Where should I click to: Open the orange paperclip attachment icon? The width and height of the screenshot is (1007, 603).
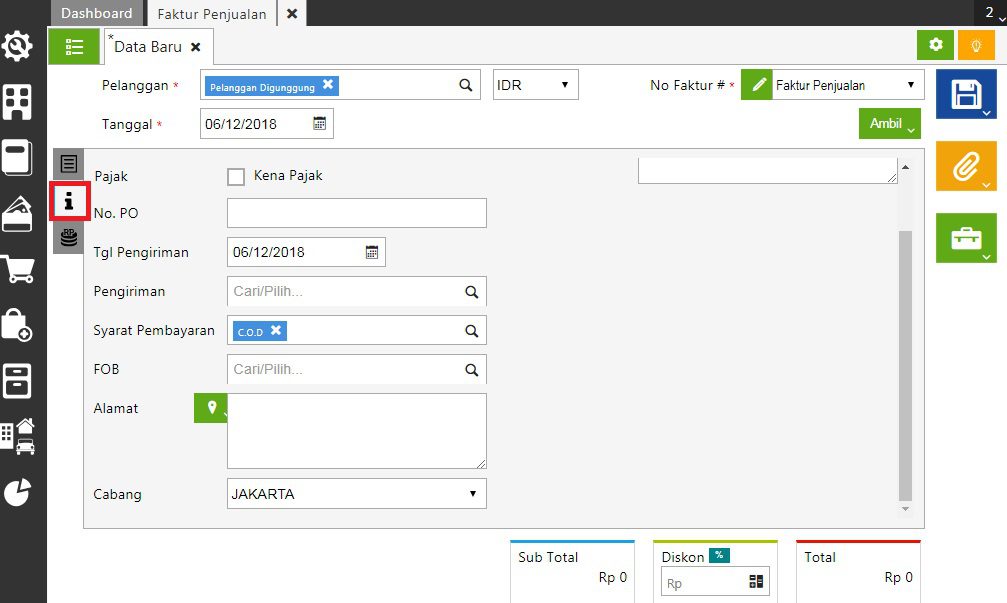tap(965, 166)
